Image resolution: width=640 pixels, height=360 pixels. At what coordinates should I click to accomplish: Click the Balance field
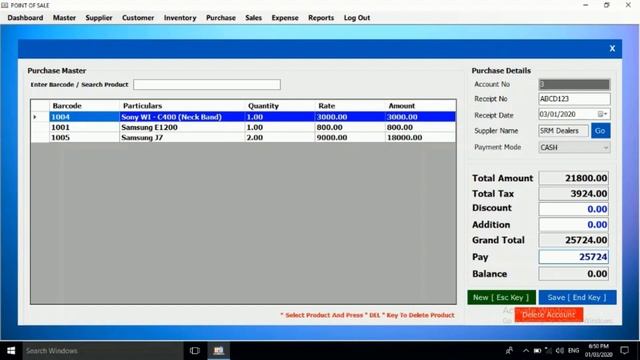tap(573, 273)
